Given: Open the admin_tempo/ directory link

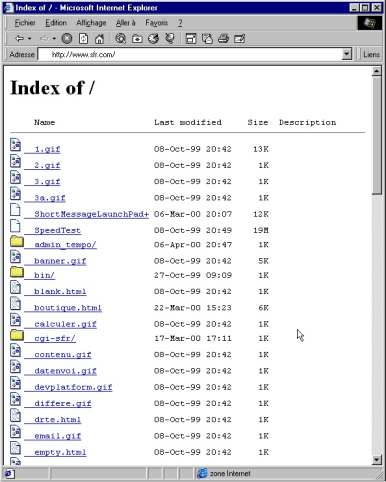Looking at the screenshot, I should pos(65,245).
